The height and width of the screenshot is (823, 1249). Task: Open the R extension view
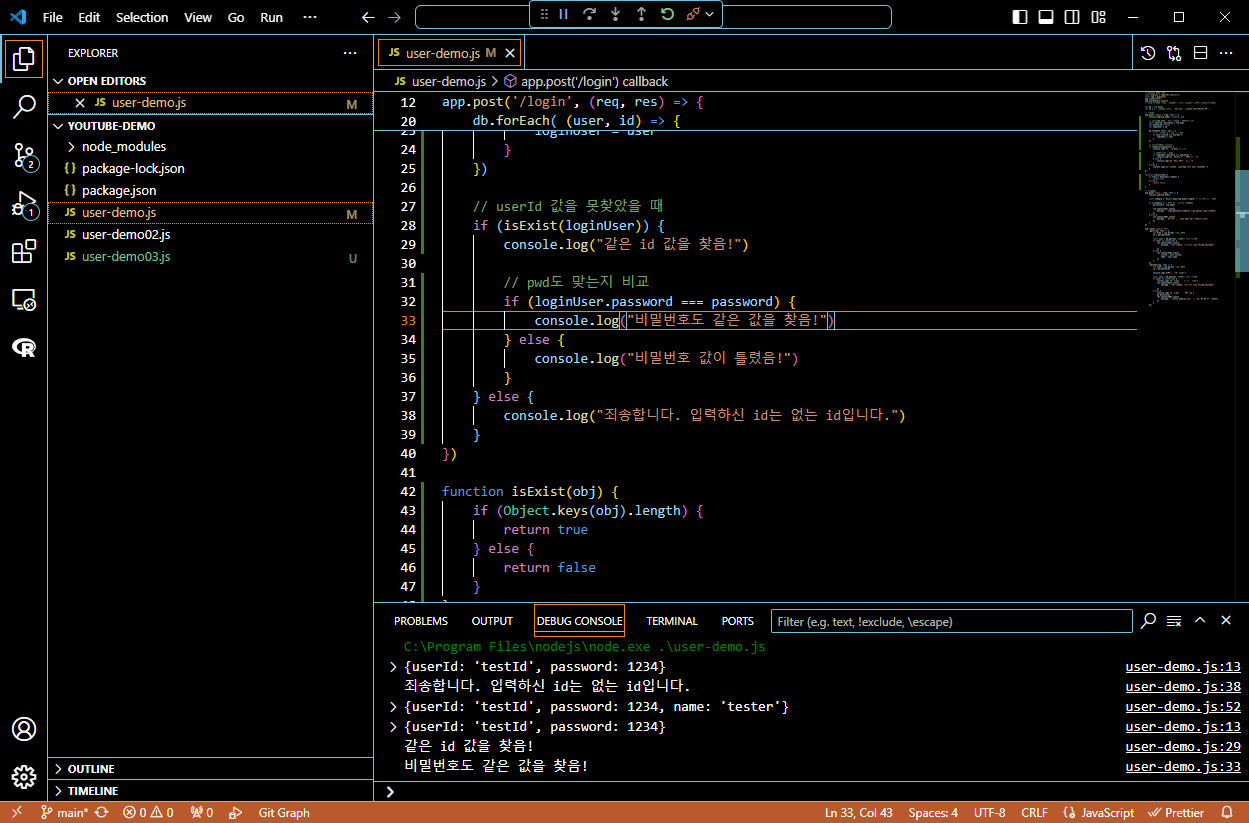point(24,348)
